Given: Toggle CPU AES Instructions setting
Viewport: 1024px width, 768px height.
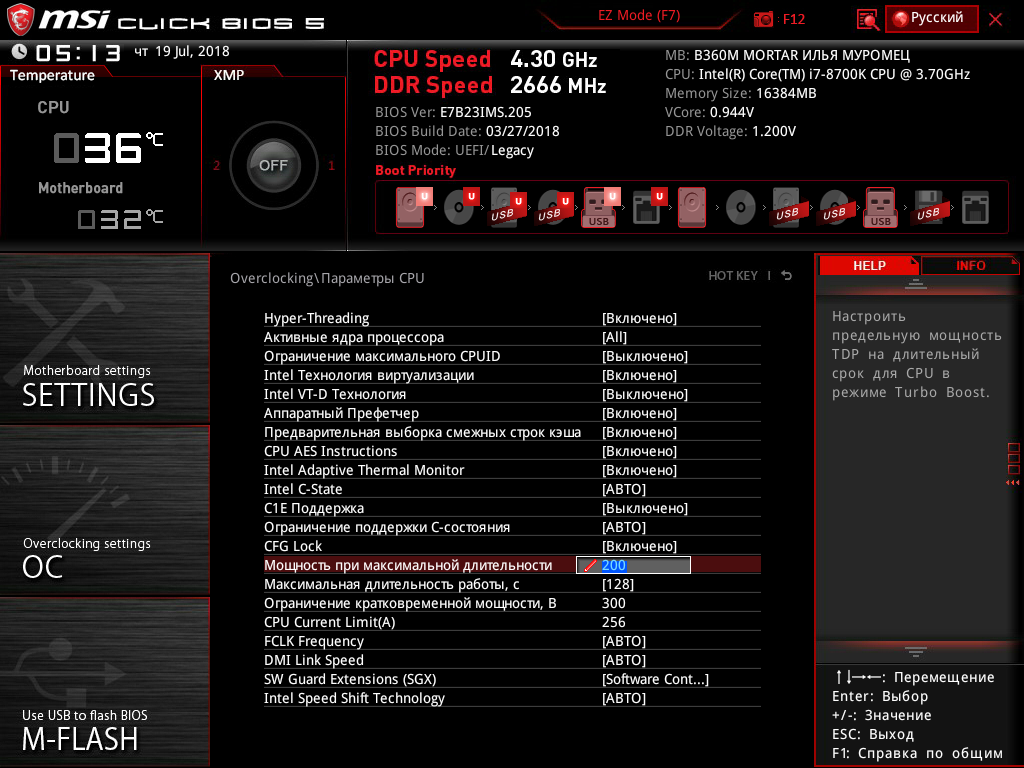Looking at the screenshot, I should point(512,451).
